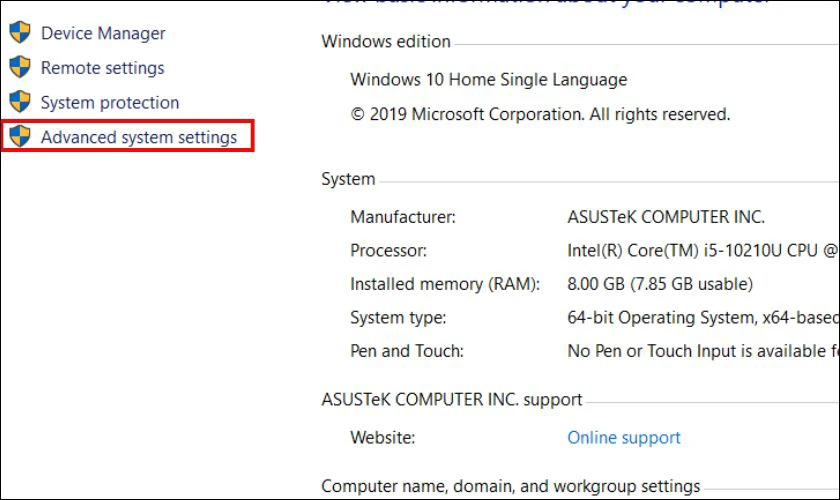
Task: Select the ASUSTeK COMPUTER INC. manufacturer value
Action: click(666, 217)
